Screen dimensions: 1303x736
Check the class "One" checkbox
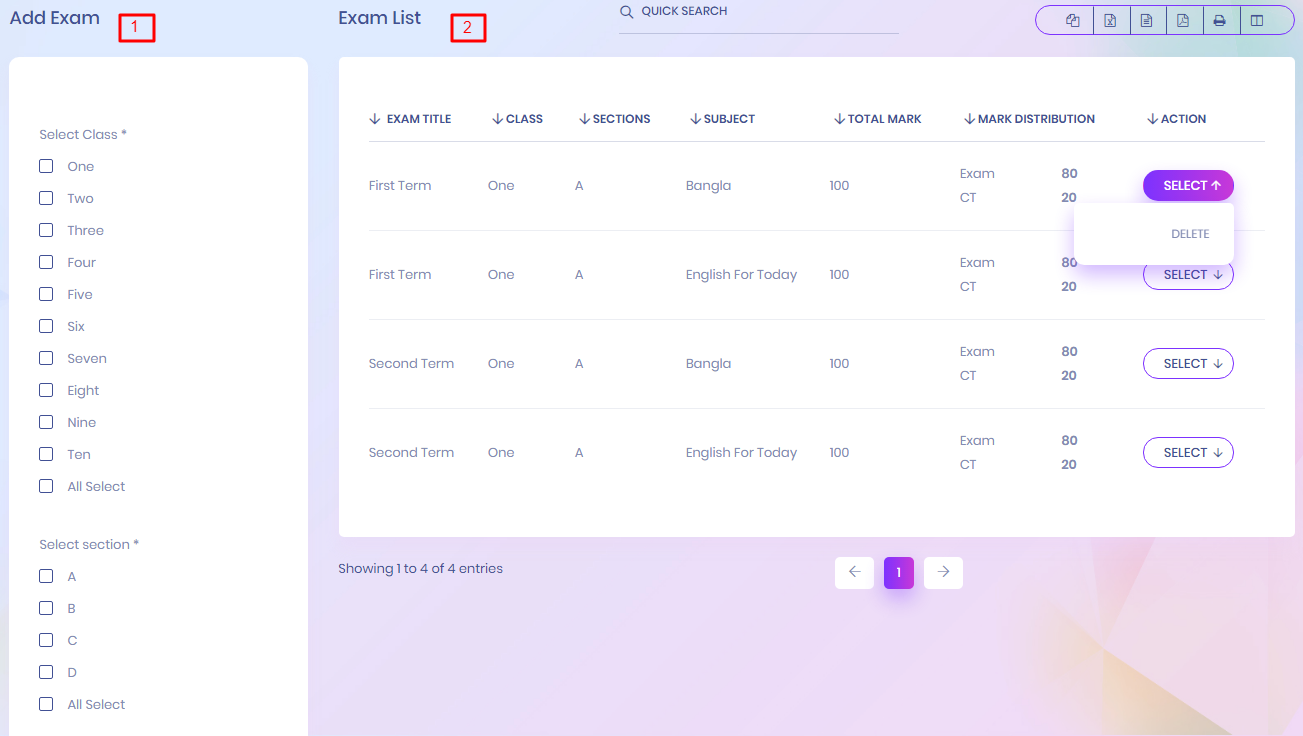pyautogui.click(x=46, y=166)
